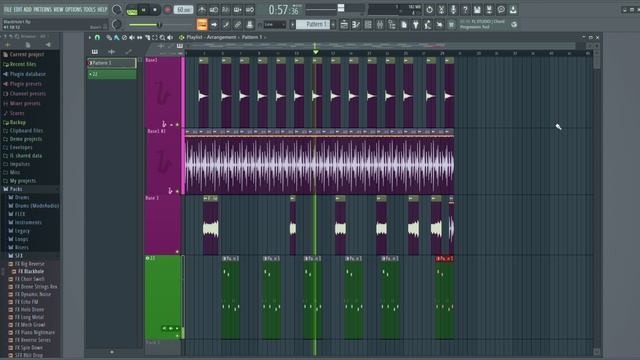Toggle the playlist magnet snap icon
Viewport: 640px width, 360px height.
click(98, 37)
